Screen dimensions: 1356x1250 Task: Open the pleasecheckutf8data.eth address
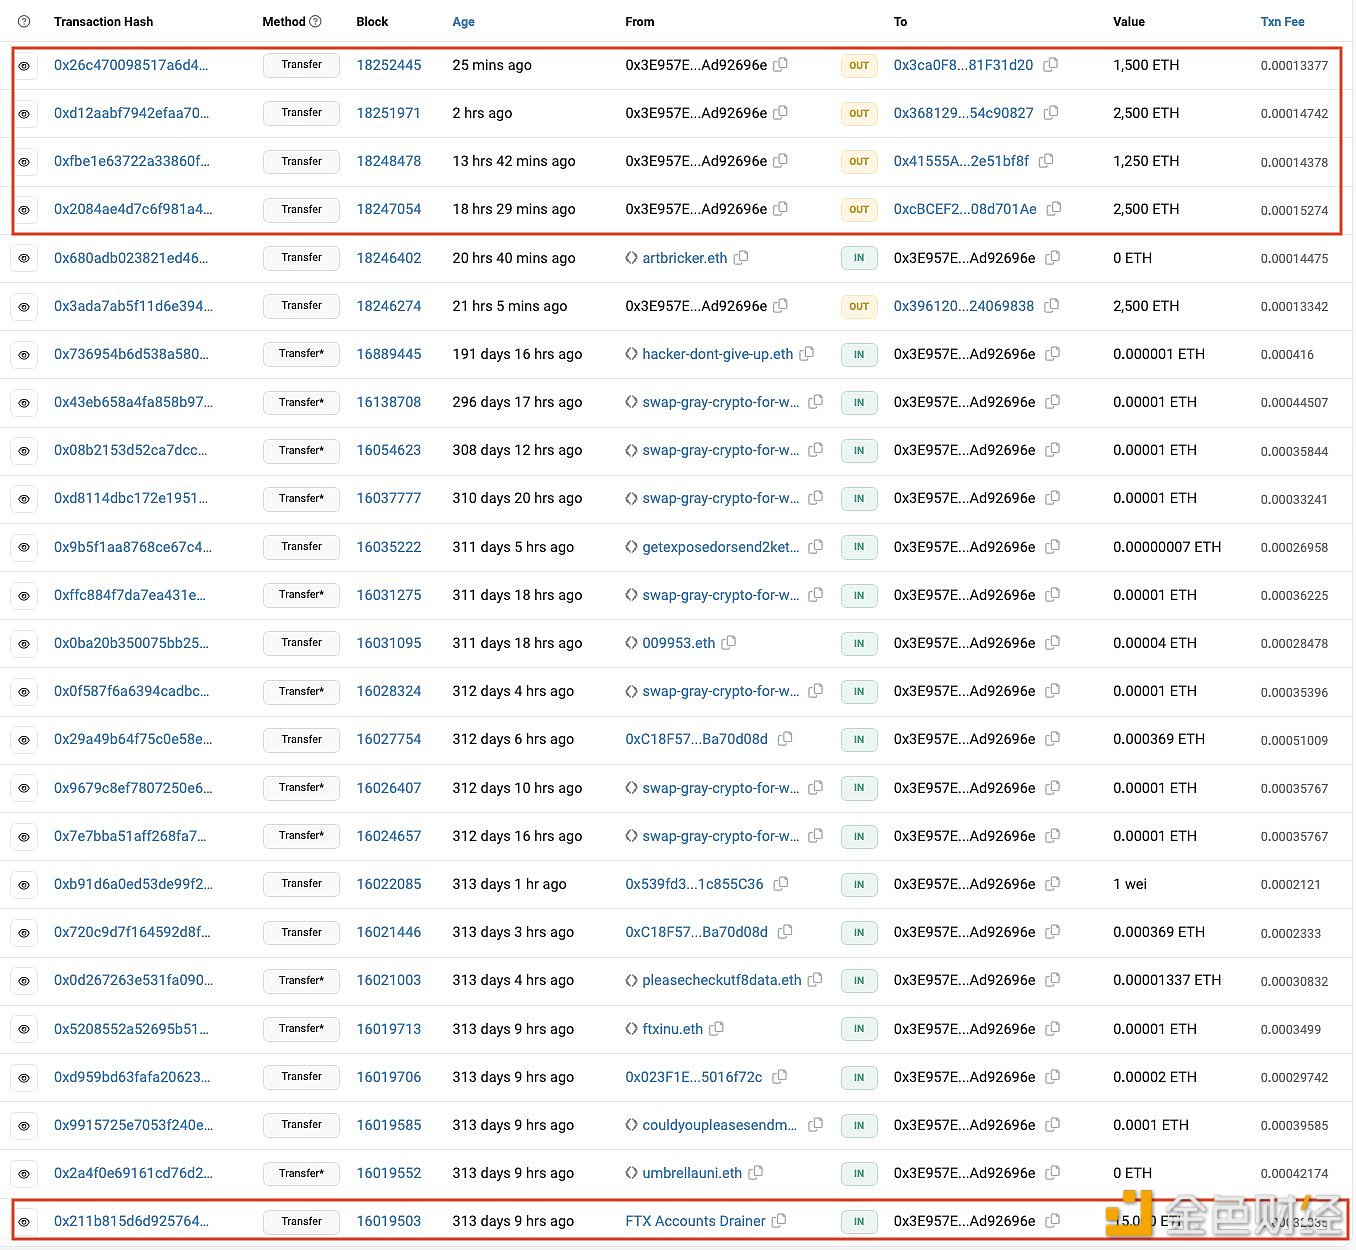point(721,980)
